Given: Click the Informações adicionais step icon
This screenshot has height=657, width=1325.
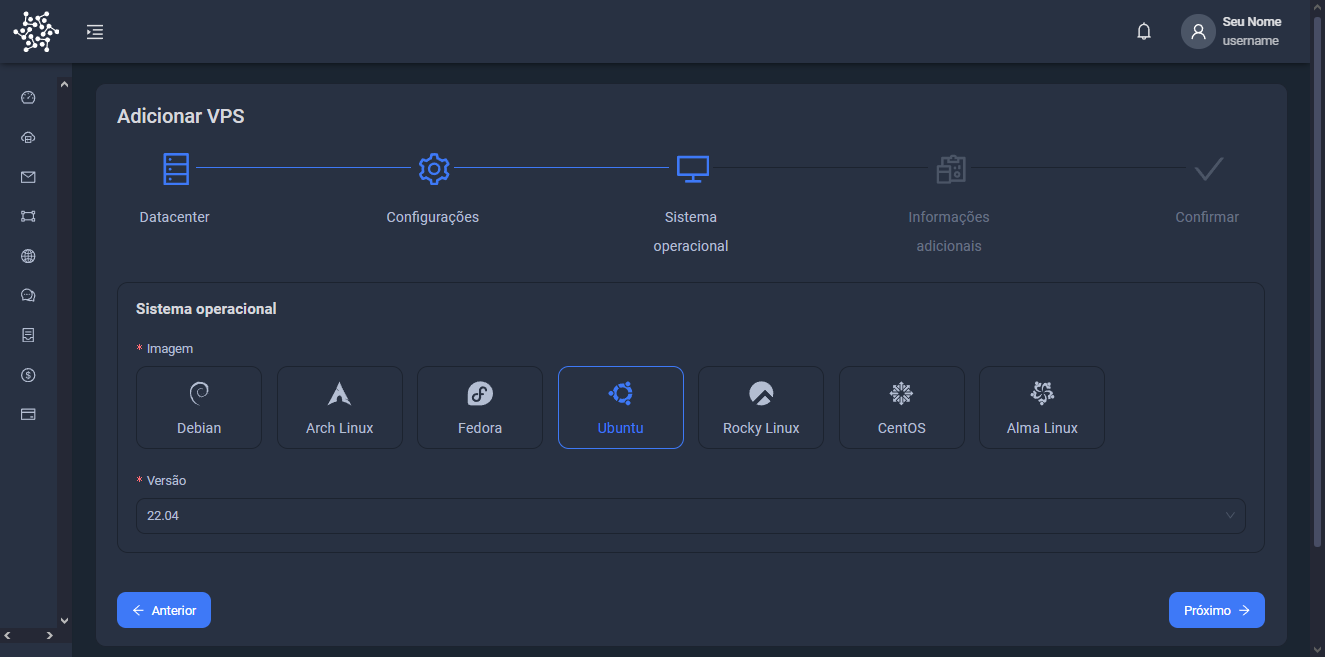Looking at the screenshot, I should [950, 168].
